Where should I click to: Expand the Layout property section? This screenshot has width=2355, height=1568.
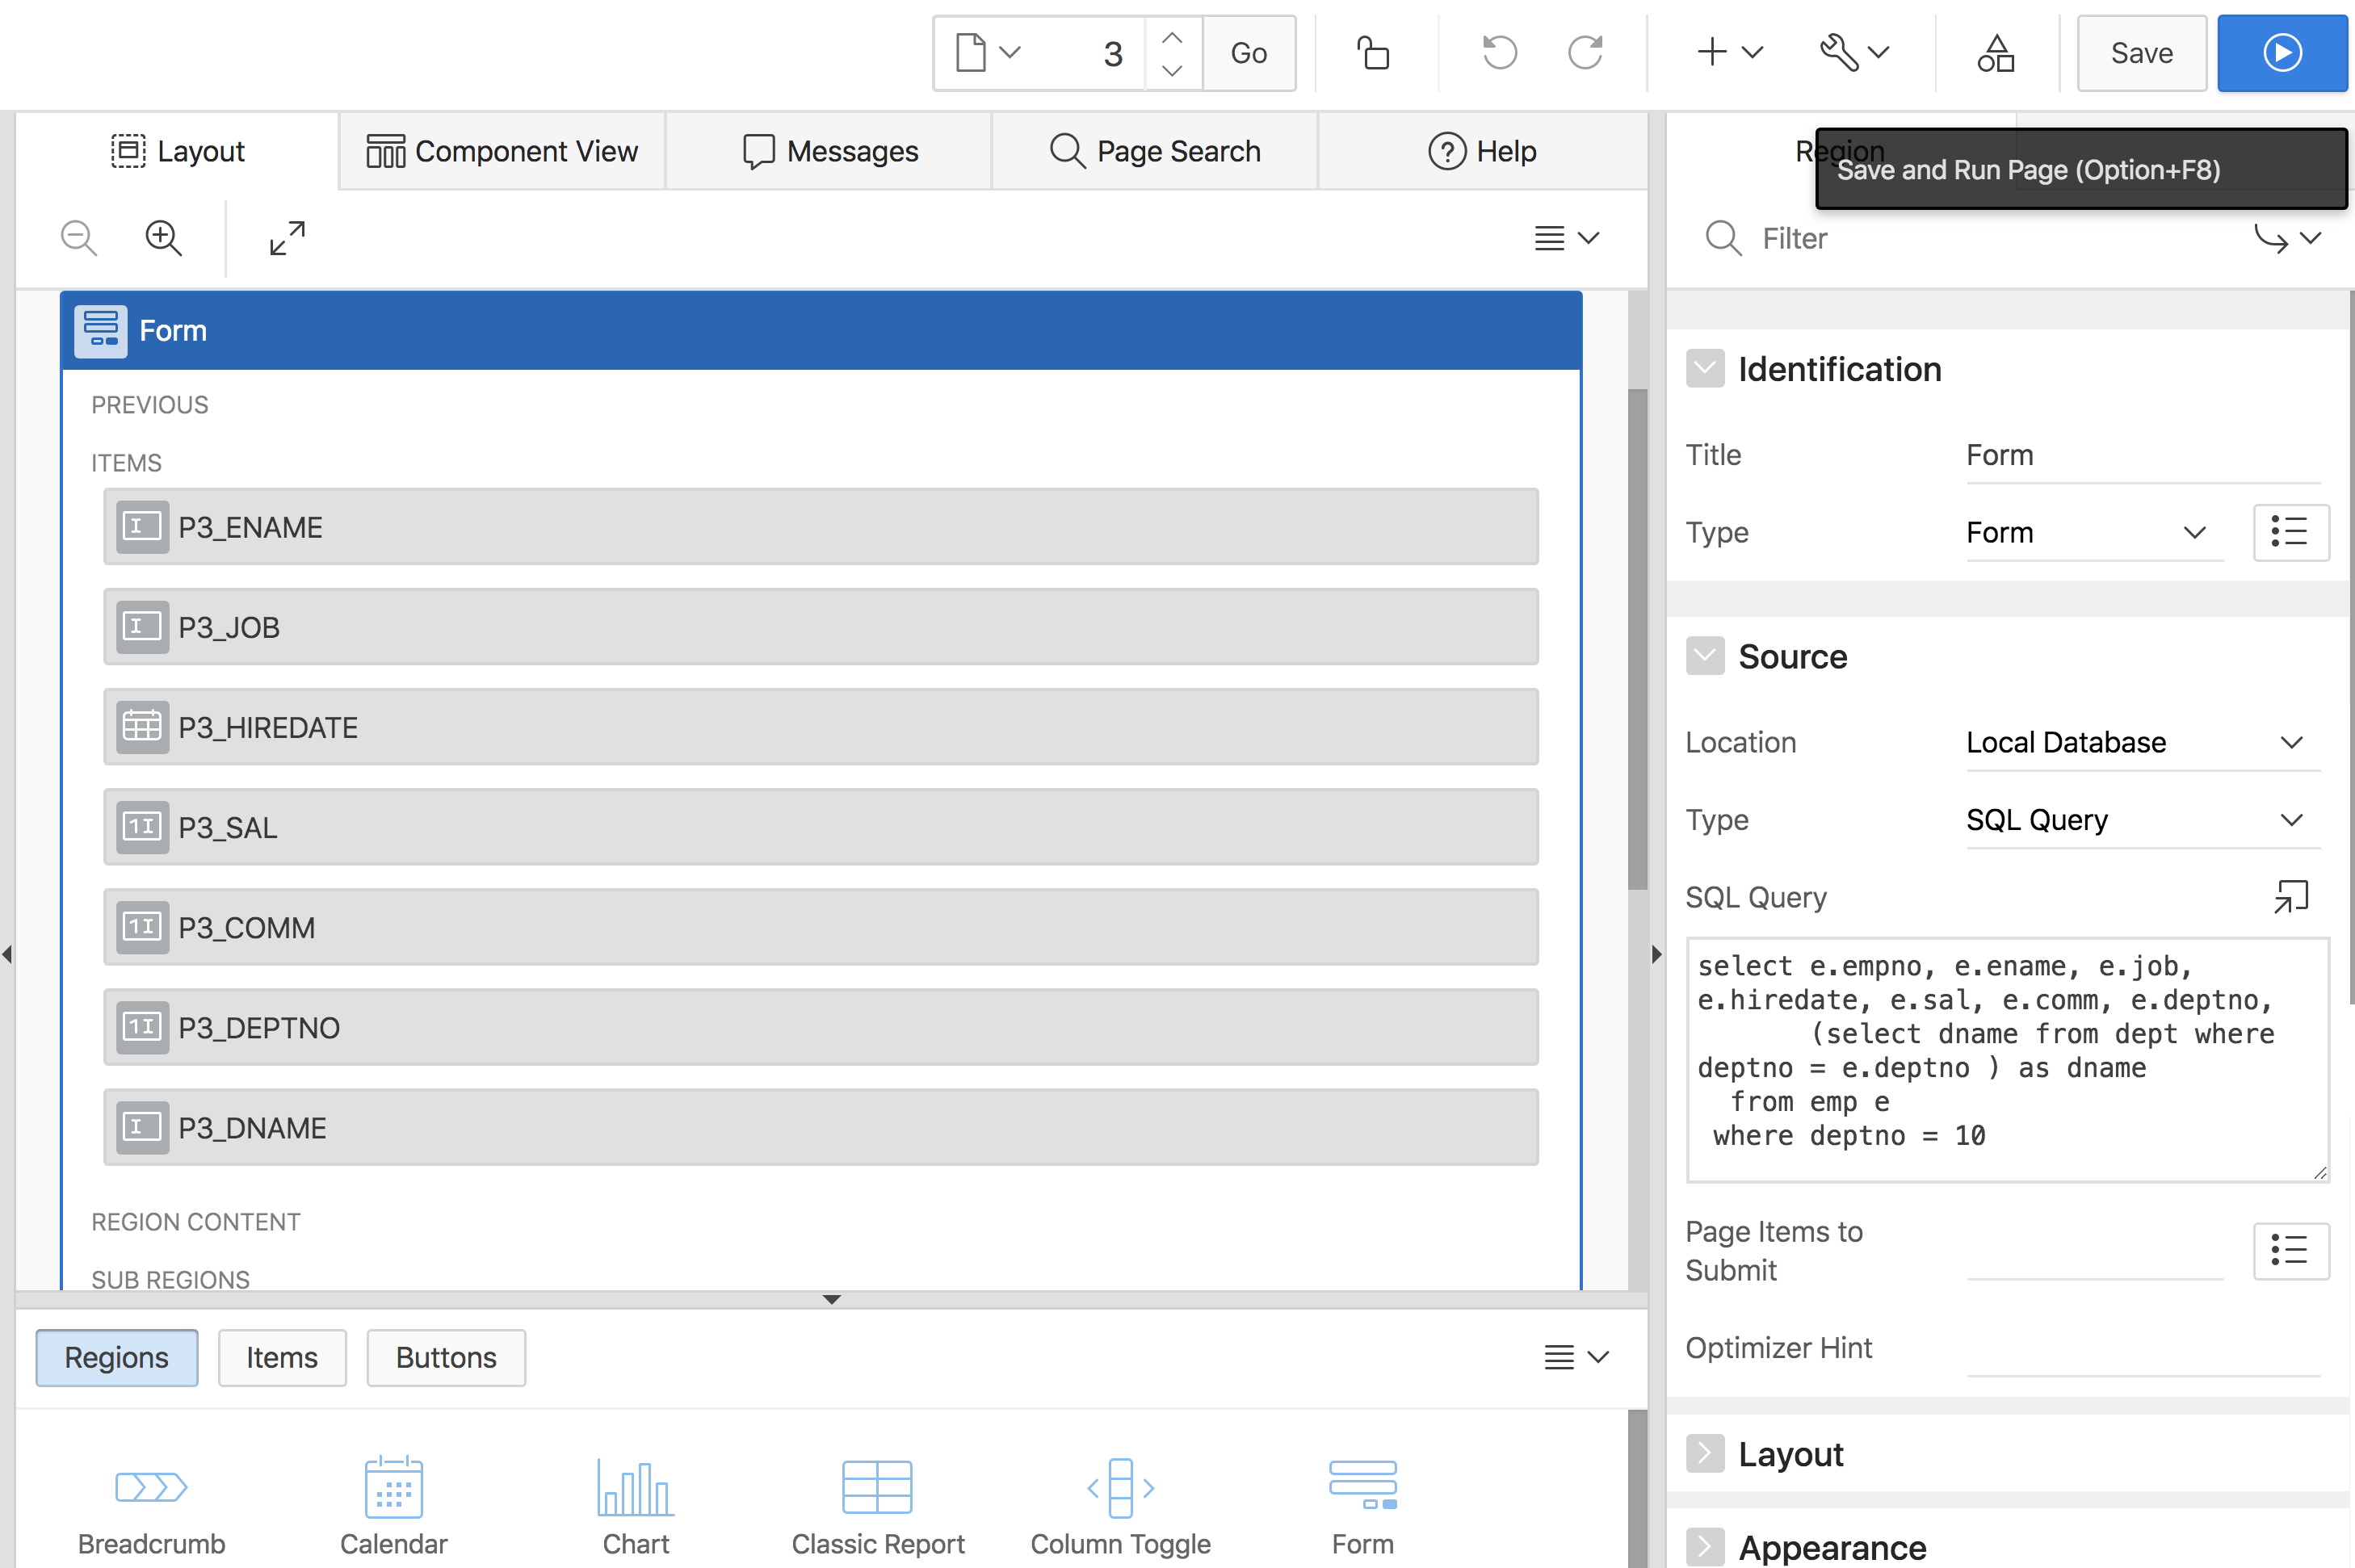(1705, 1453)
